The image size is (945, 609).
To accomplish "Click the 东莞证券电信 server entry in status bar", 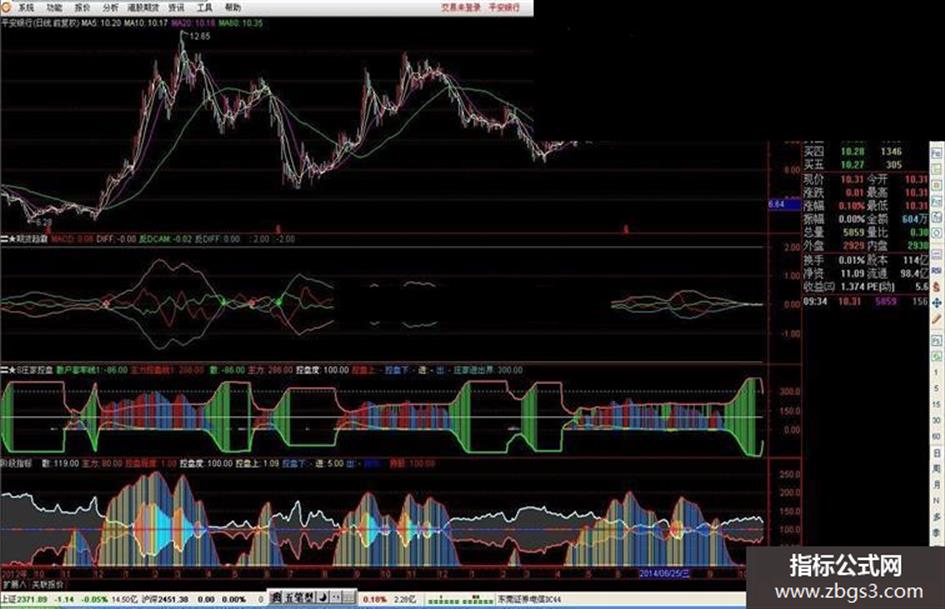I will click(x=529, y=599).
